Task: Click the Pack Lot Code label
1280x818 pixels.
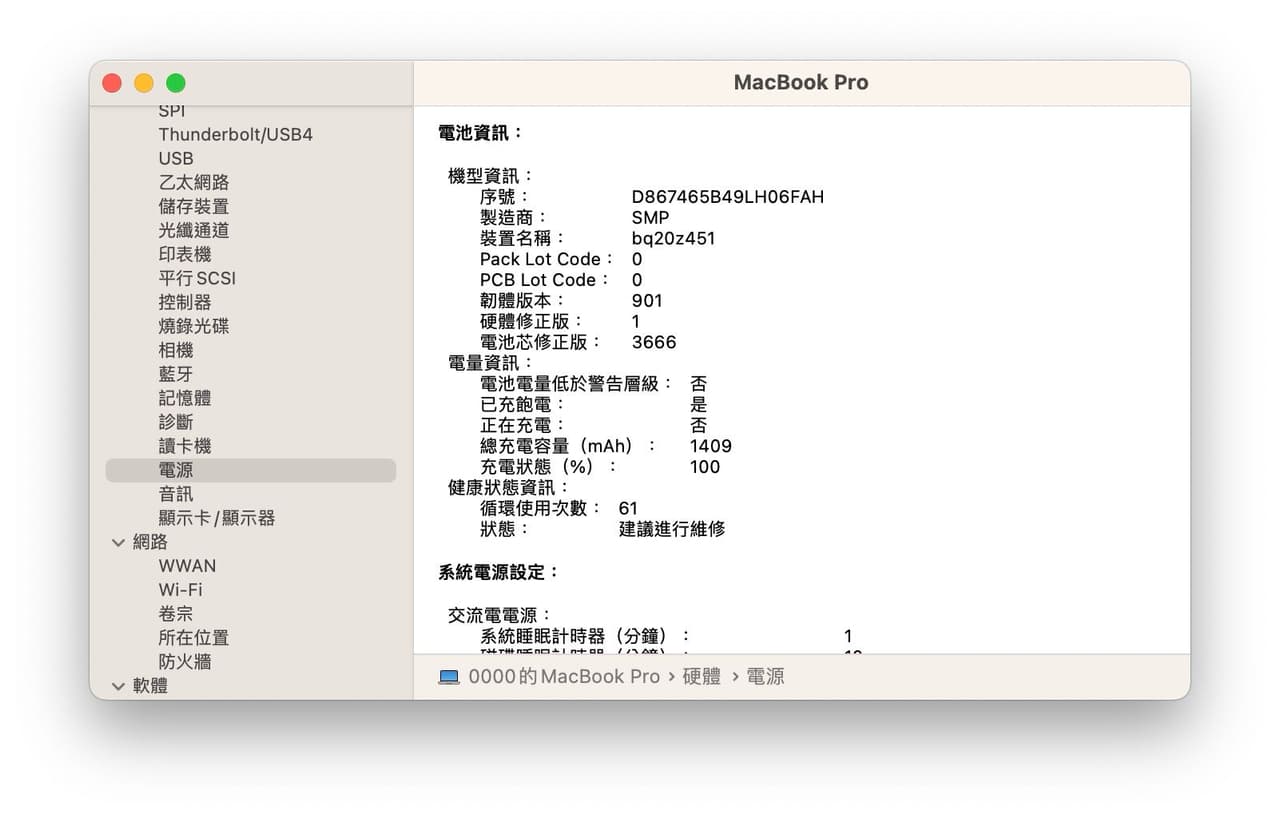Action: coord(547,259)
